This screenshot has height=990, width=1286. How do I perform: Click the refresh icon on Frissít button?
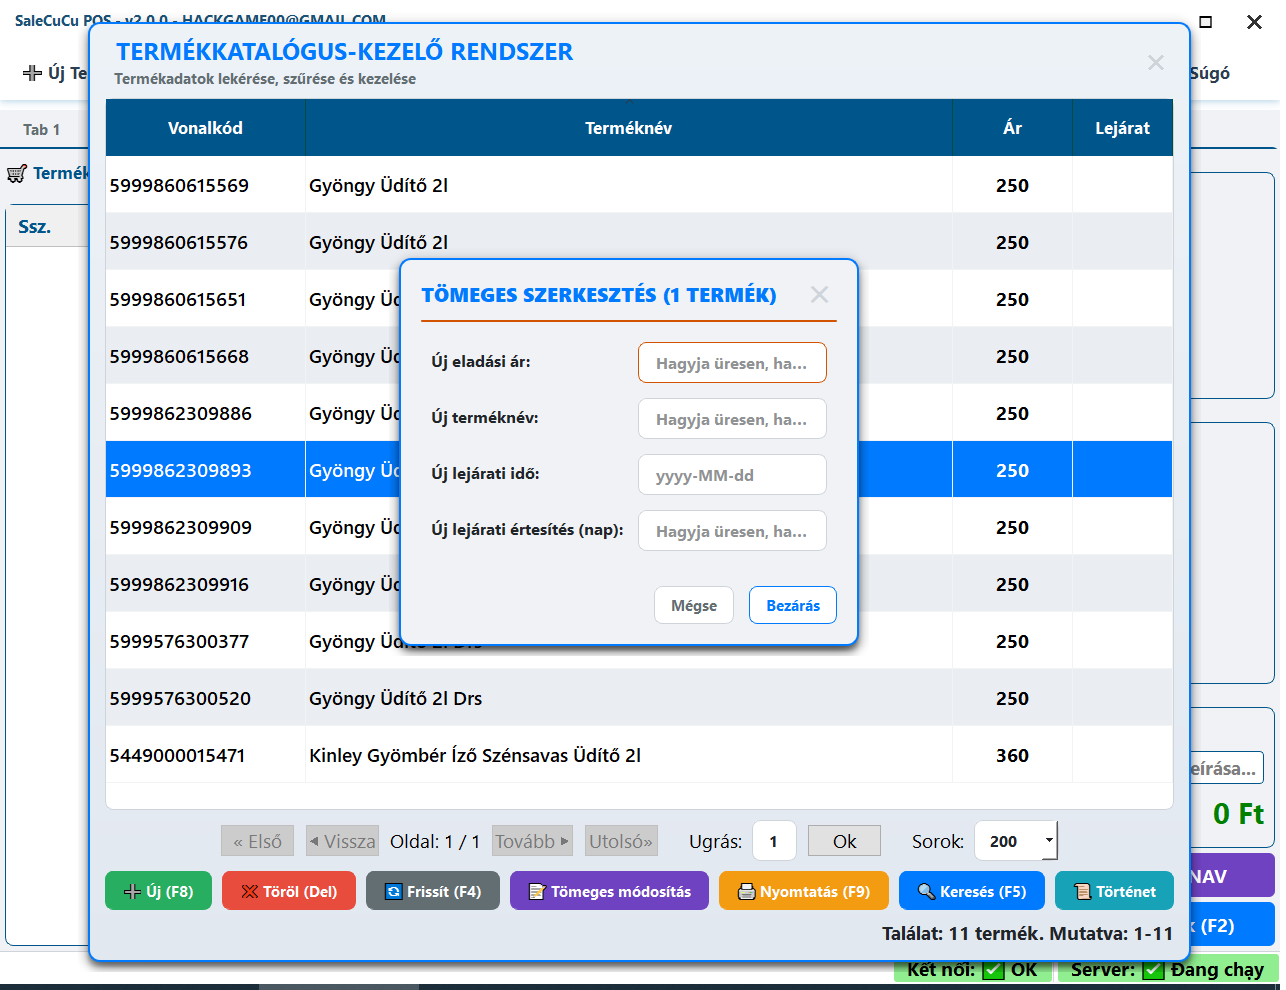pyautogui.click(x=394, y=891)
